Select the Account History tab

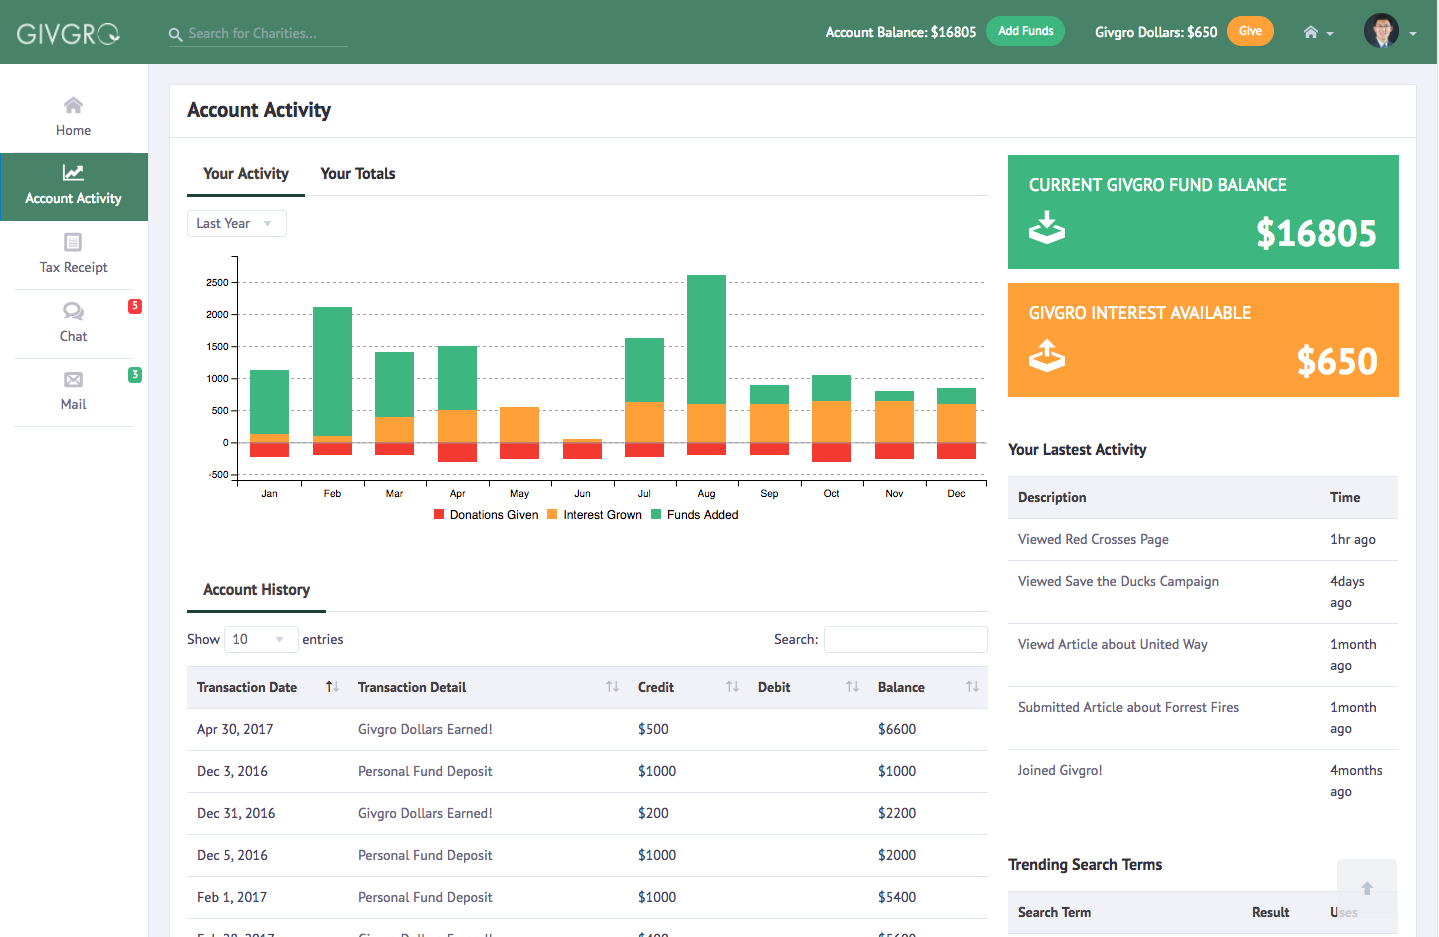(256, 590)
